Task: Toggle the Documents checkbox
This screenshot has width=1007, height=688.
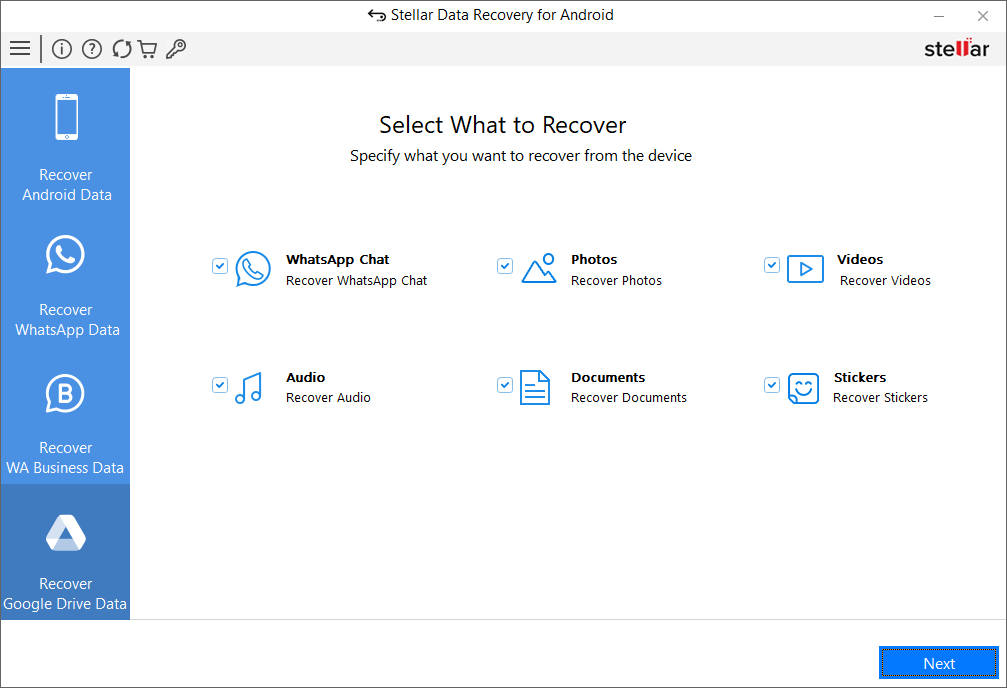Action: pos(505,385)
